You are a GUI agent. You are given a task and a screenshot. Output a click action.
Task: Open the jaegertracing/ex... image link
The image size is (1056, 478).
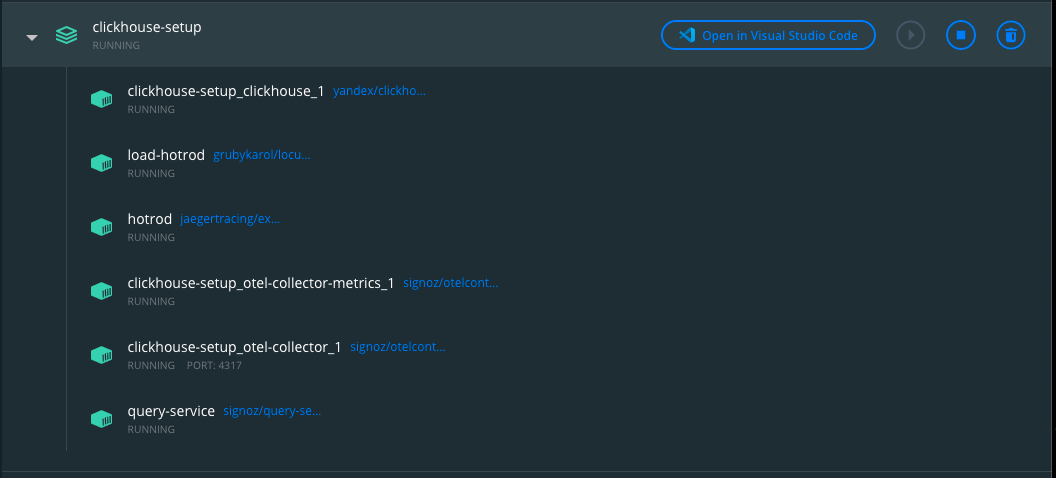pos(230,219)
